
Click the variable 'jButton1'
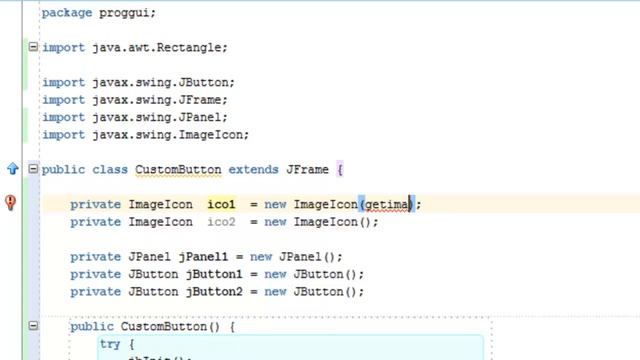214,274
